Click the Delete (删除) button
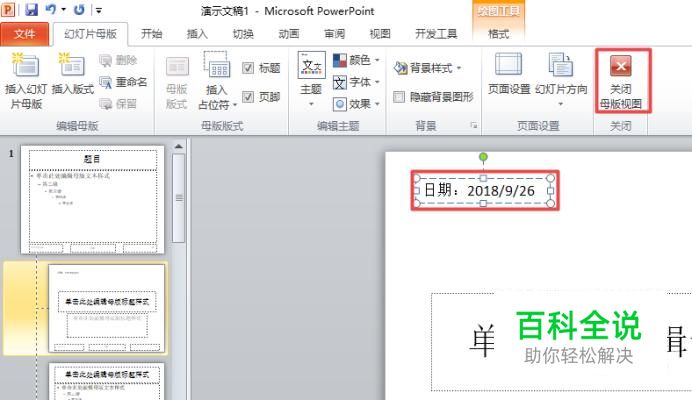 (118, 60)
